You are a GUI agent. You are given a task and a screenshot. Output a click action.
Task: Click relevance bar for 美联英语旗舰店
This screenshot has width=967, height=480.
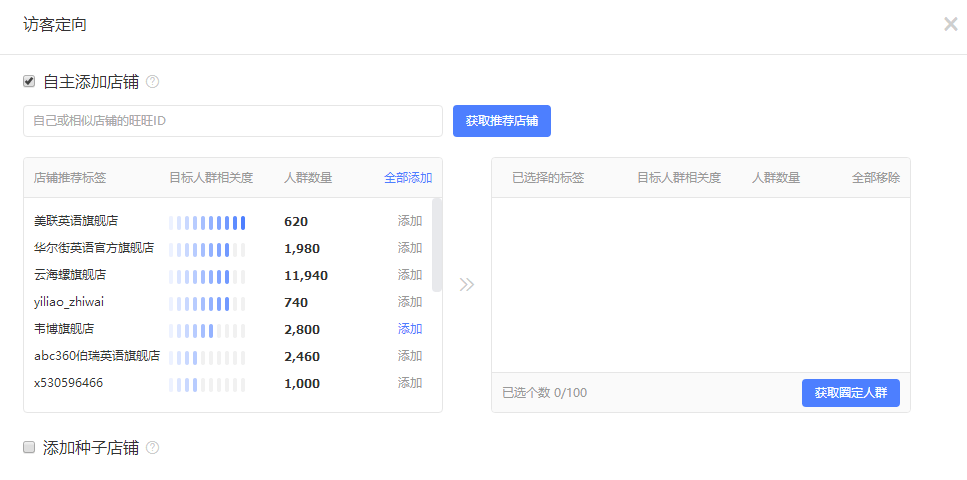tap(207, 222)
